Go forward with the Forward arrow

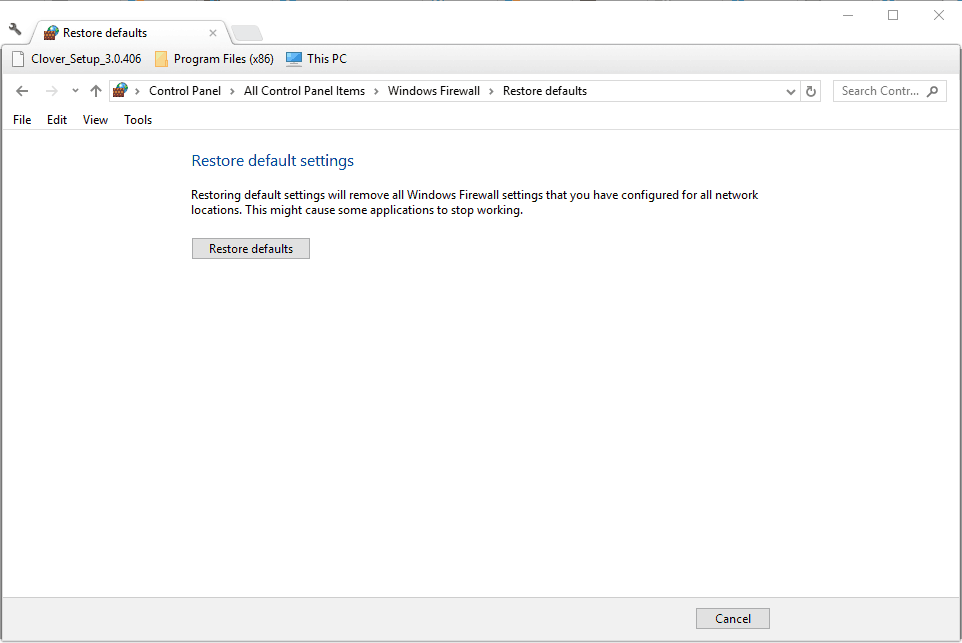(52, 91)
